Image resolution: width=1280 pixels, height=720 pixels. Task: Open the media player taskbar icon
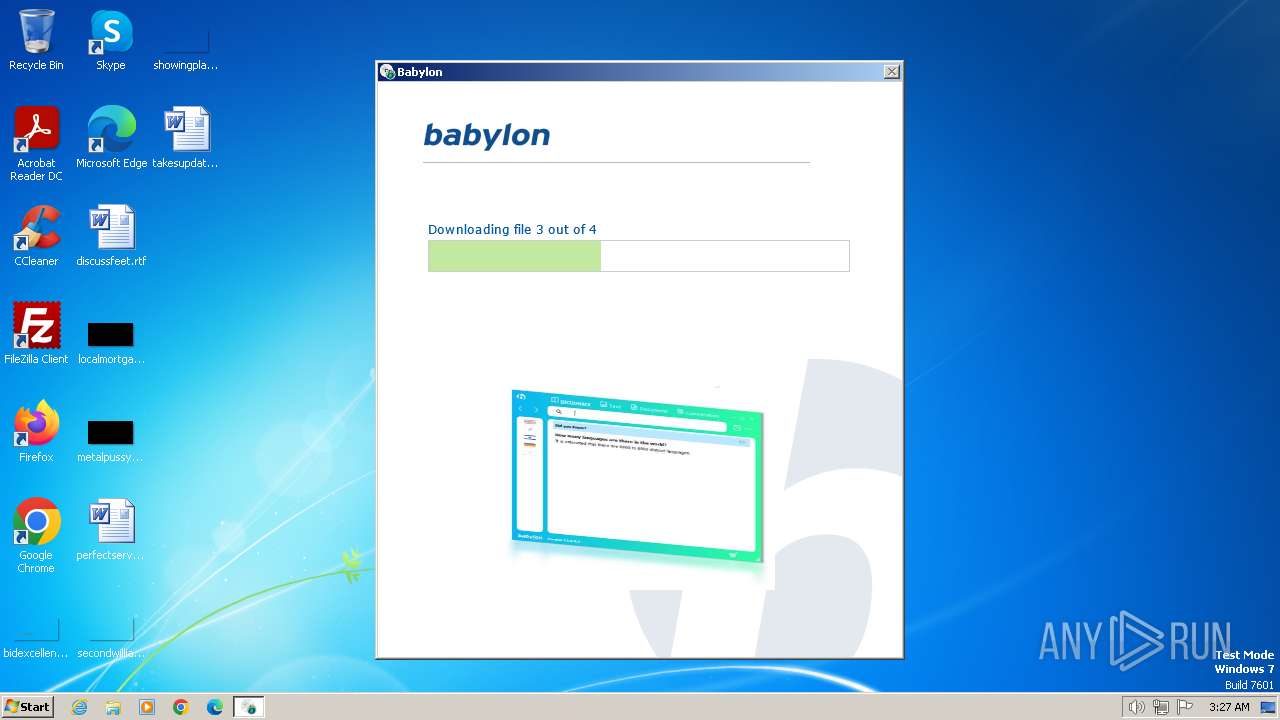pyautogui.click(x=147, y=707)
